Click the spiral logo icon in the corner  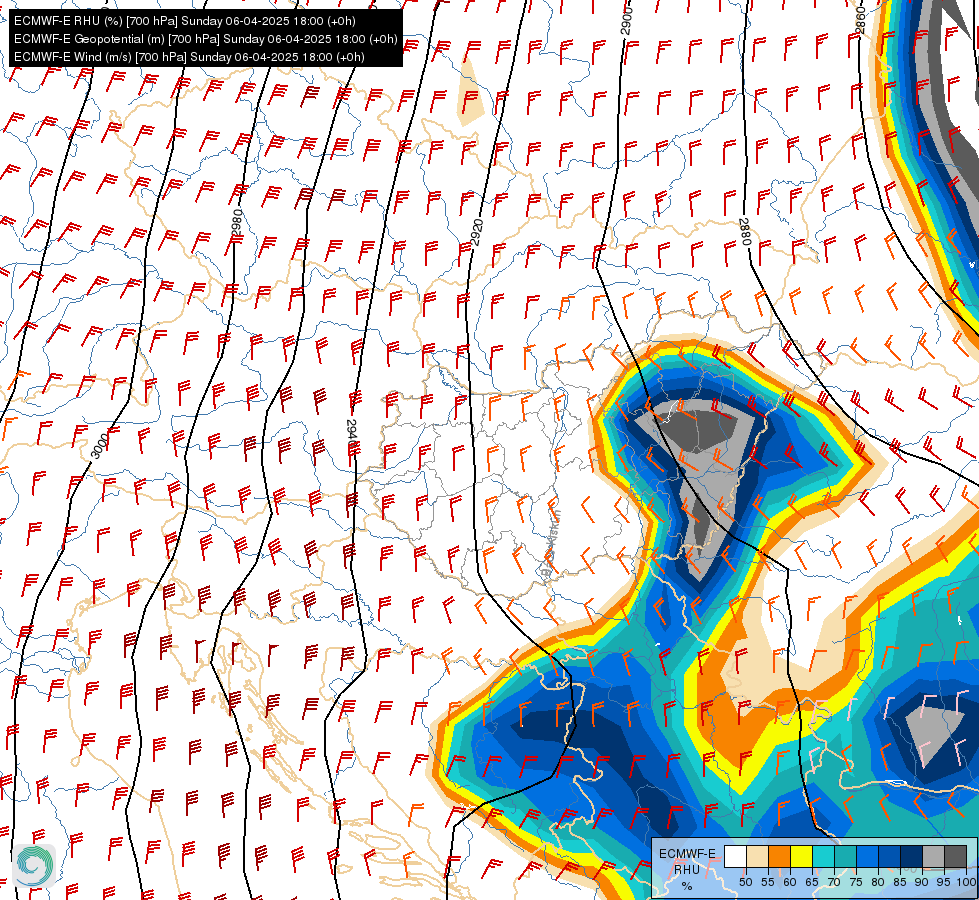click(x=35, y=866)
